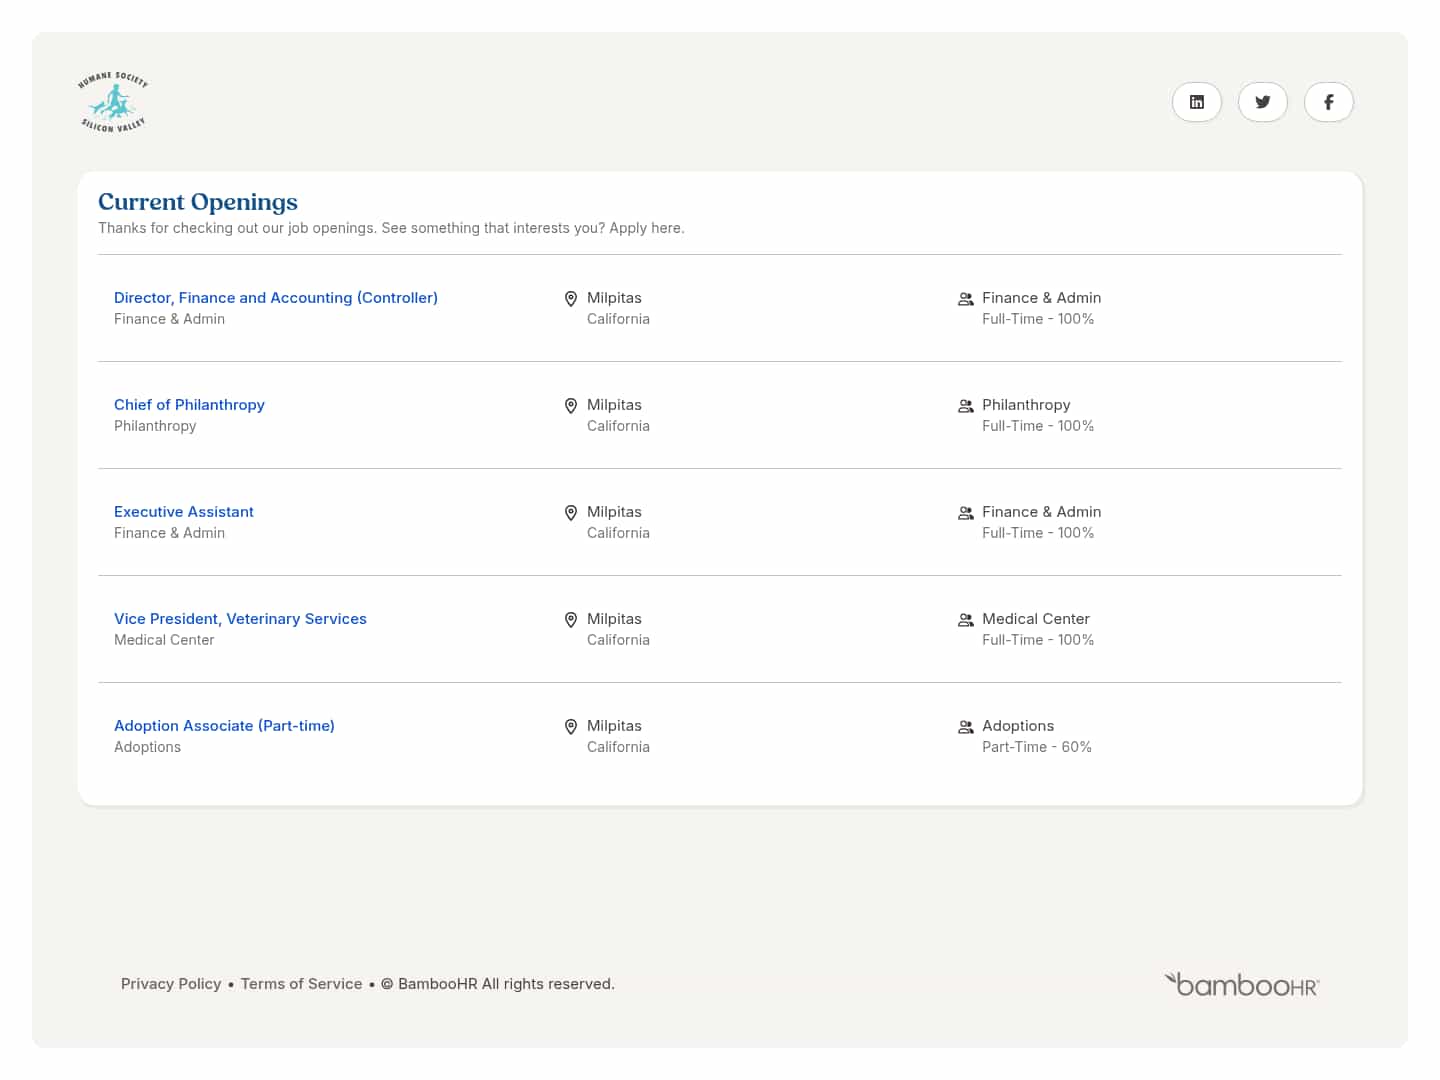
Task: Click location pin icon in Executive Assistant row
Action: 571,513
